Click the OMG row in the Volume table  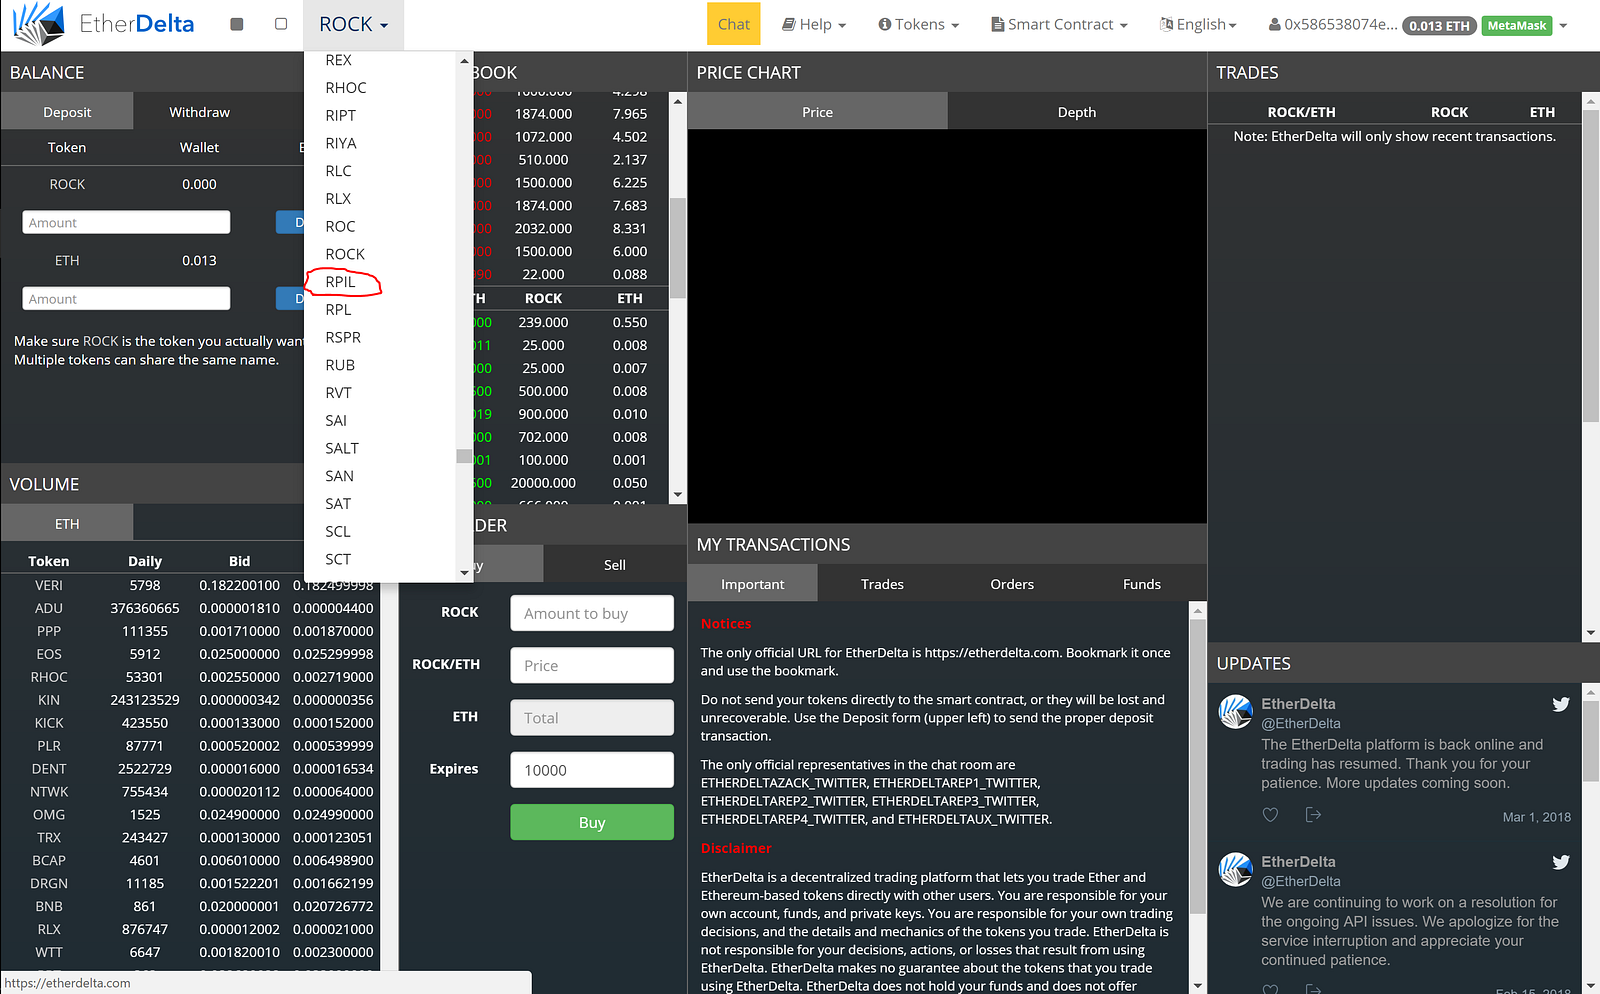[190, 815]
